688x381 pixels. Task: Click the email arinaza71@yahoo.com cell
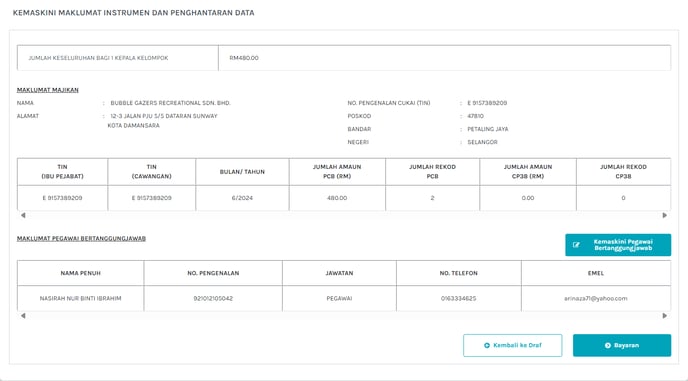tap(596, 298)
